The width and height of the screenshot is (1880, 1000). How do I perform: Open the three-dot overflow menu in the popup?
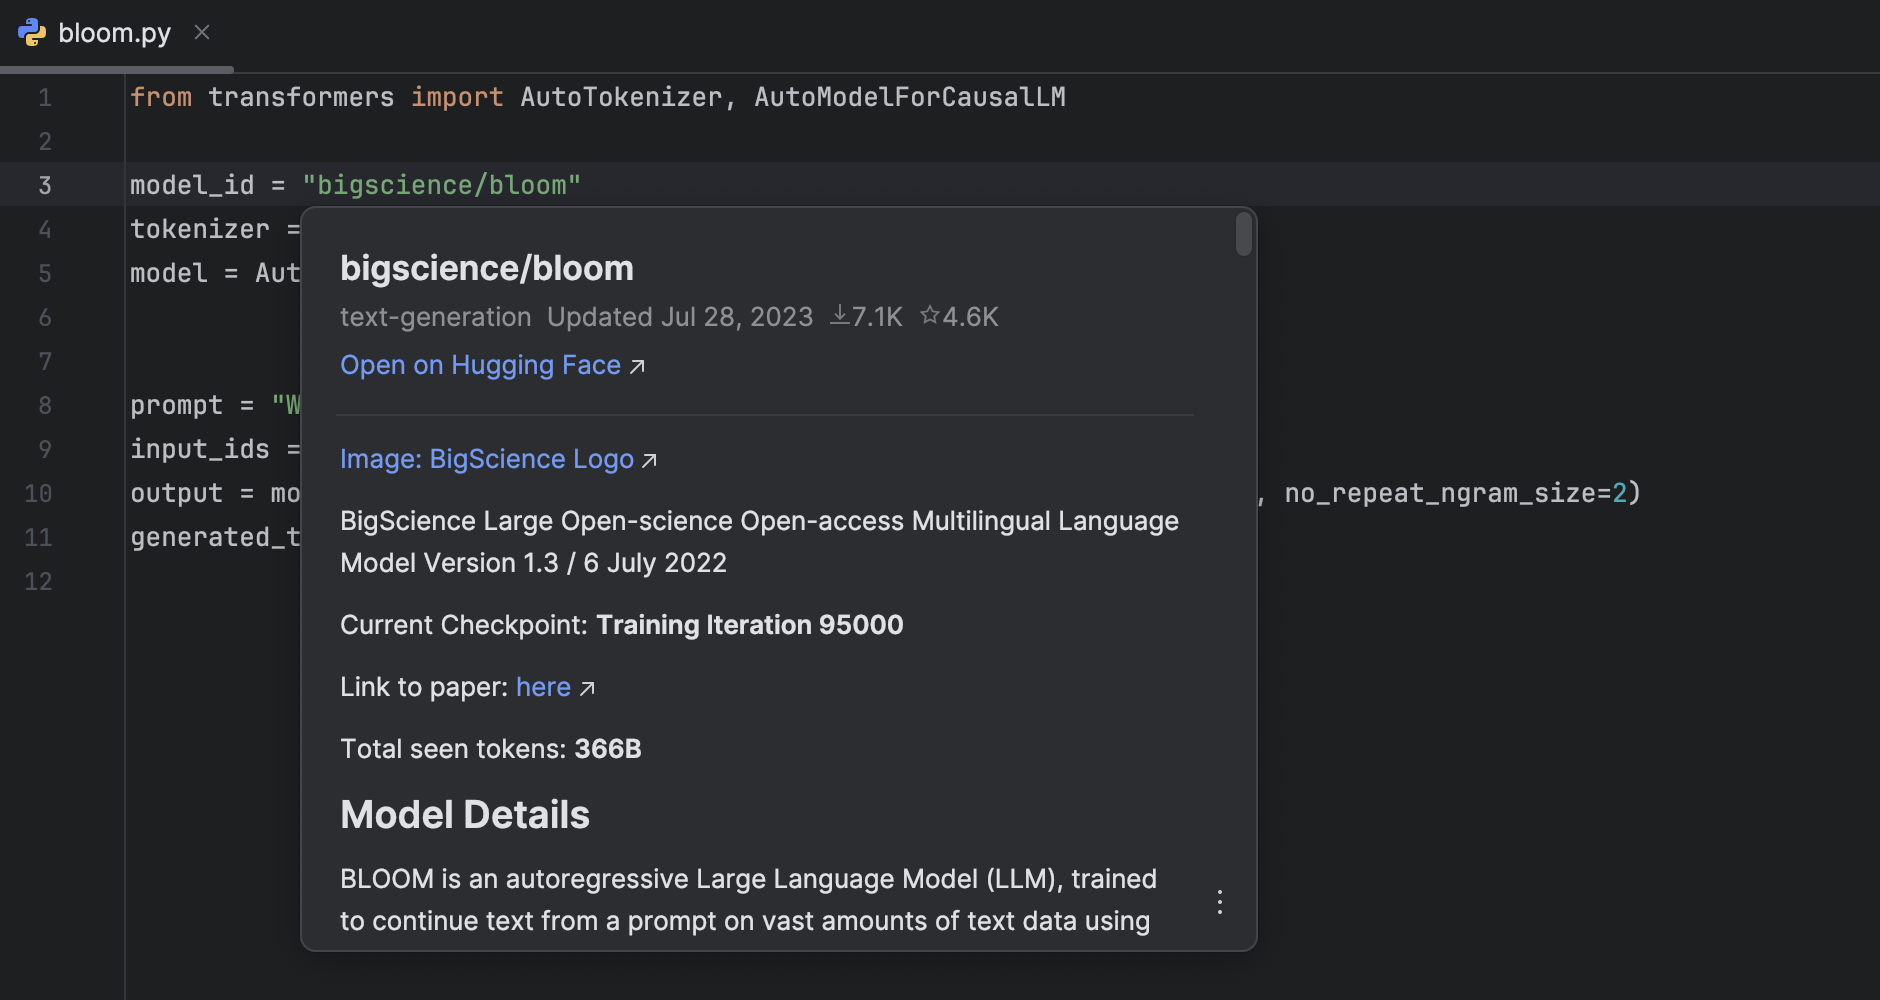[1219, 901]
